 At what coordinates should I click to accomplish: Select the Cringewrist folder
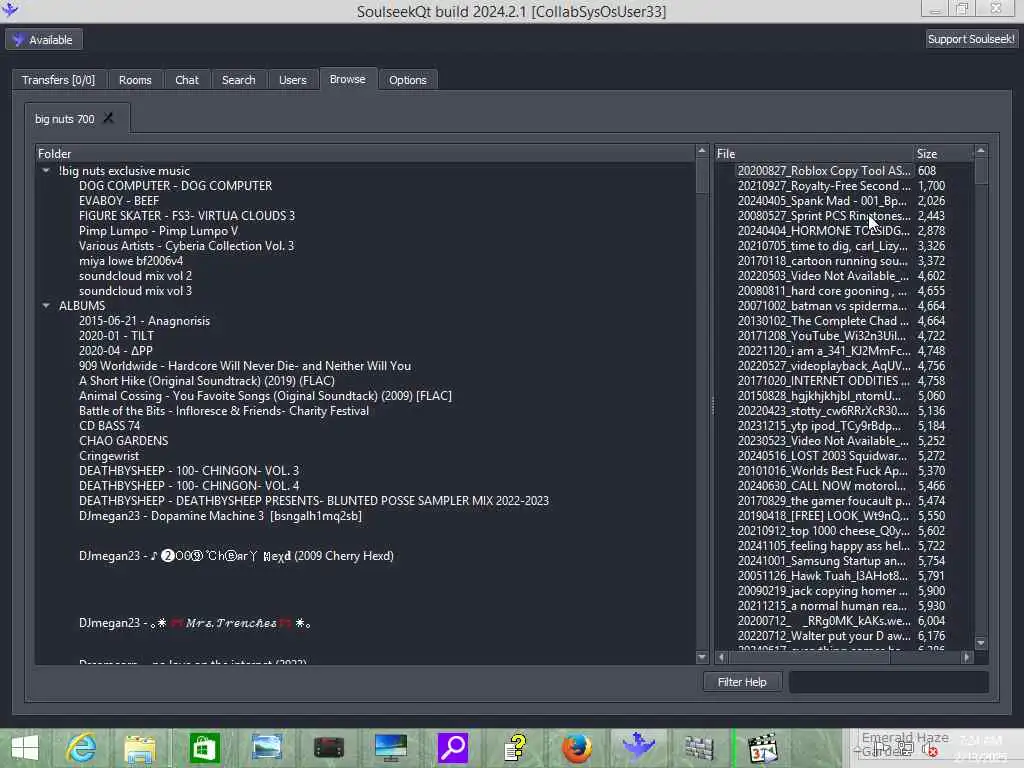[x=109, y=456]
